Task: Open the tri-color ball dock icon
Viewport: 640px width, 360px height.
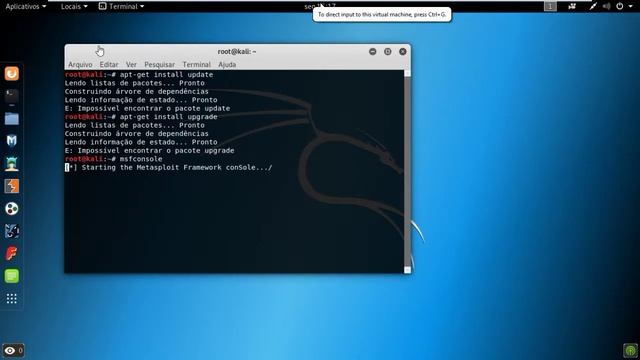Action: (x=11, y=209)
